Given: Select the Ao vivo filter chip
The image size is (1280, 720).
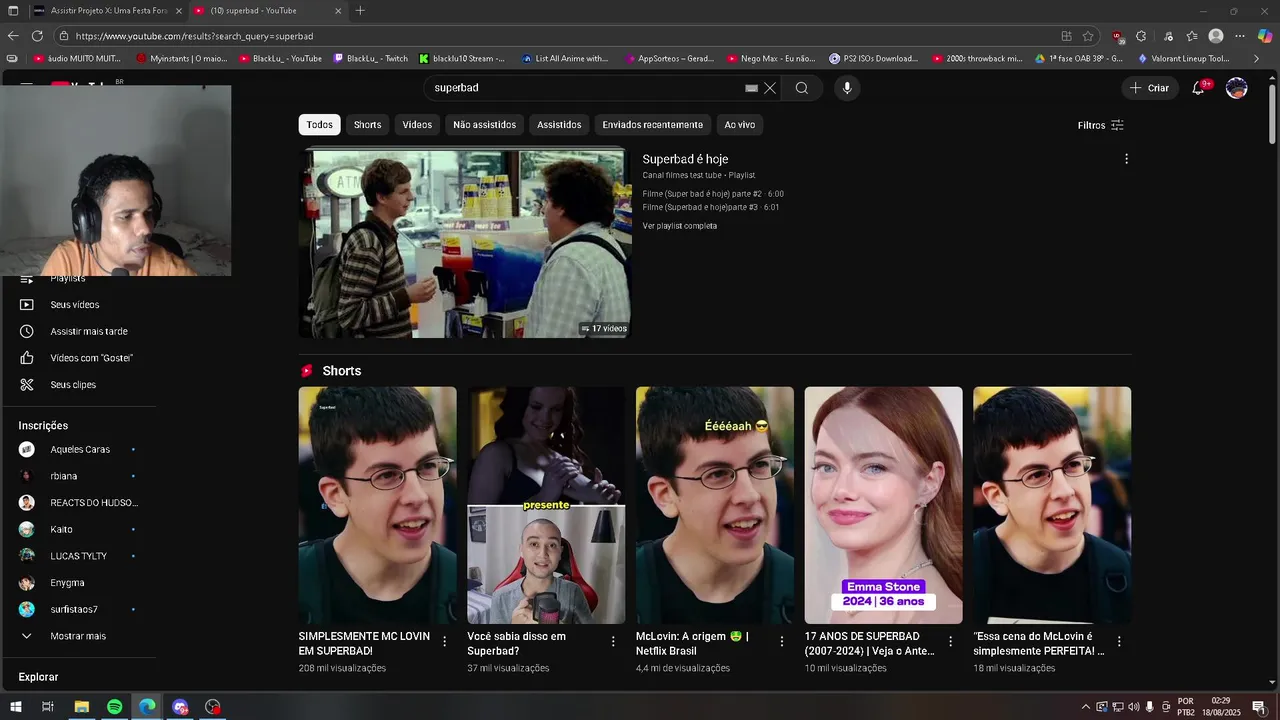Looking at the screenshot, I should coord(740,125).
